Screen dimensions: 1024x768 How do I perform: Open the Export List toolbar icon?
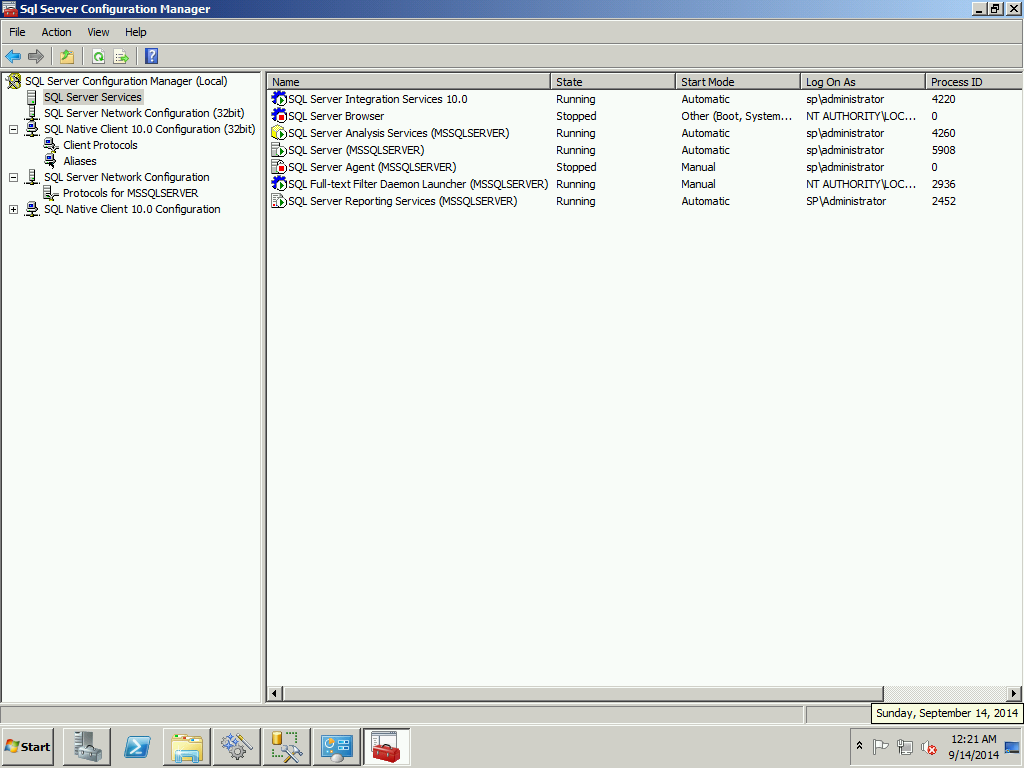click(x=121, y=56)
